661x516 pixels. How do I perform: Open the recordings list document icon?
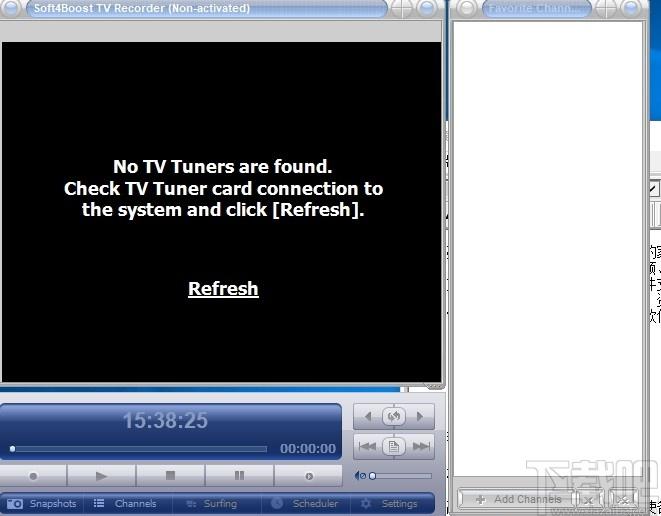point(394,446)
